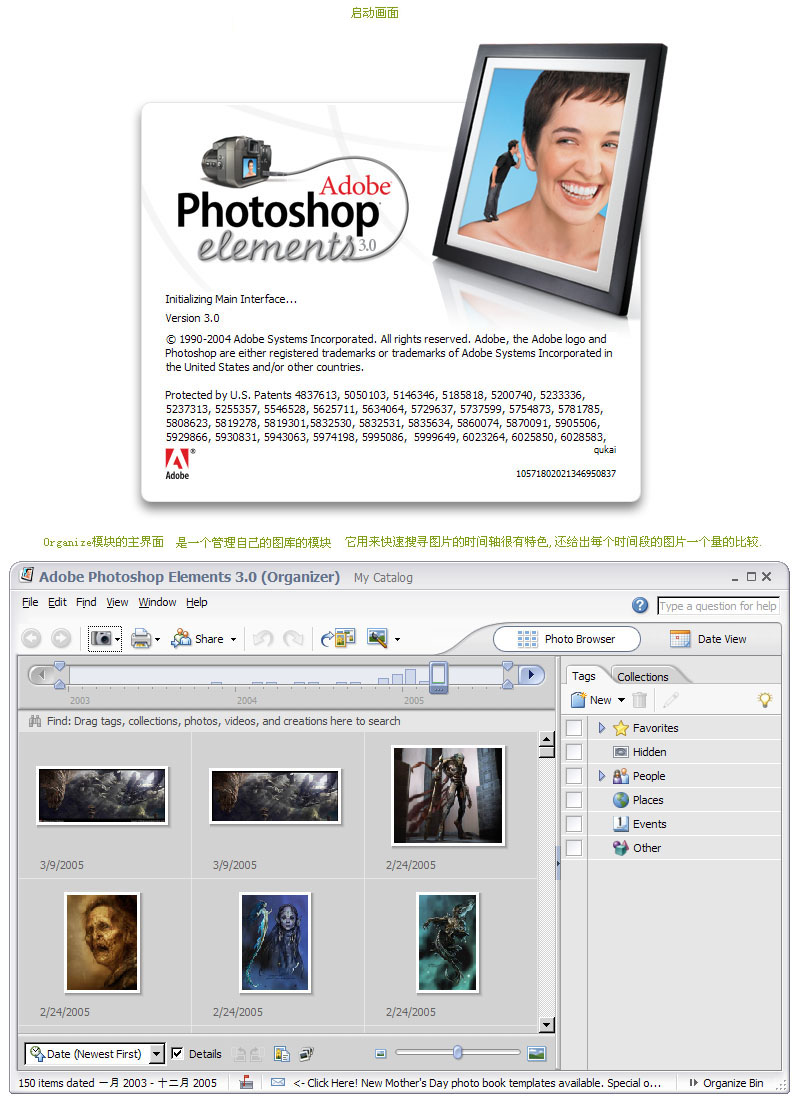Click the Type a question for help field
The height and width of the screenshot is (1100, 800).
tap(718, 605)
